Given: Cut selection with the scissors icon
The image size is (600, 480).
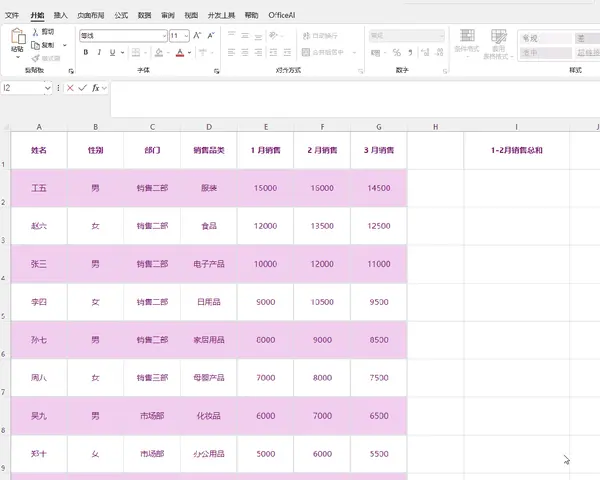Looking at the screenshot, I should point(36,31).
